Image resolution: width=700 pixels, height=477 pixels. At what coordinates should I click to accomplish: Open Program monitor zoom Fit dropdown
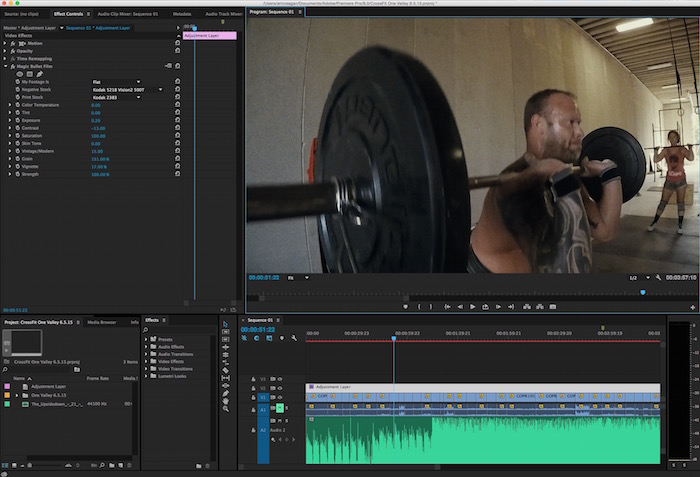[298, 278]
